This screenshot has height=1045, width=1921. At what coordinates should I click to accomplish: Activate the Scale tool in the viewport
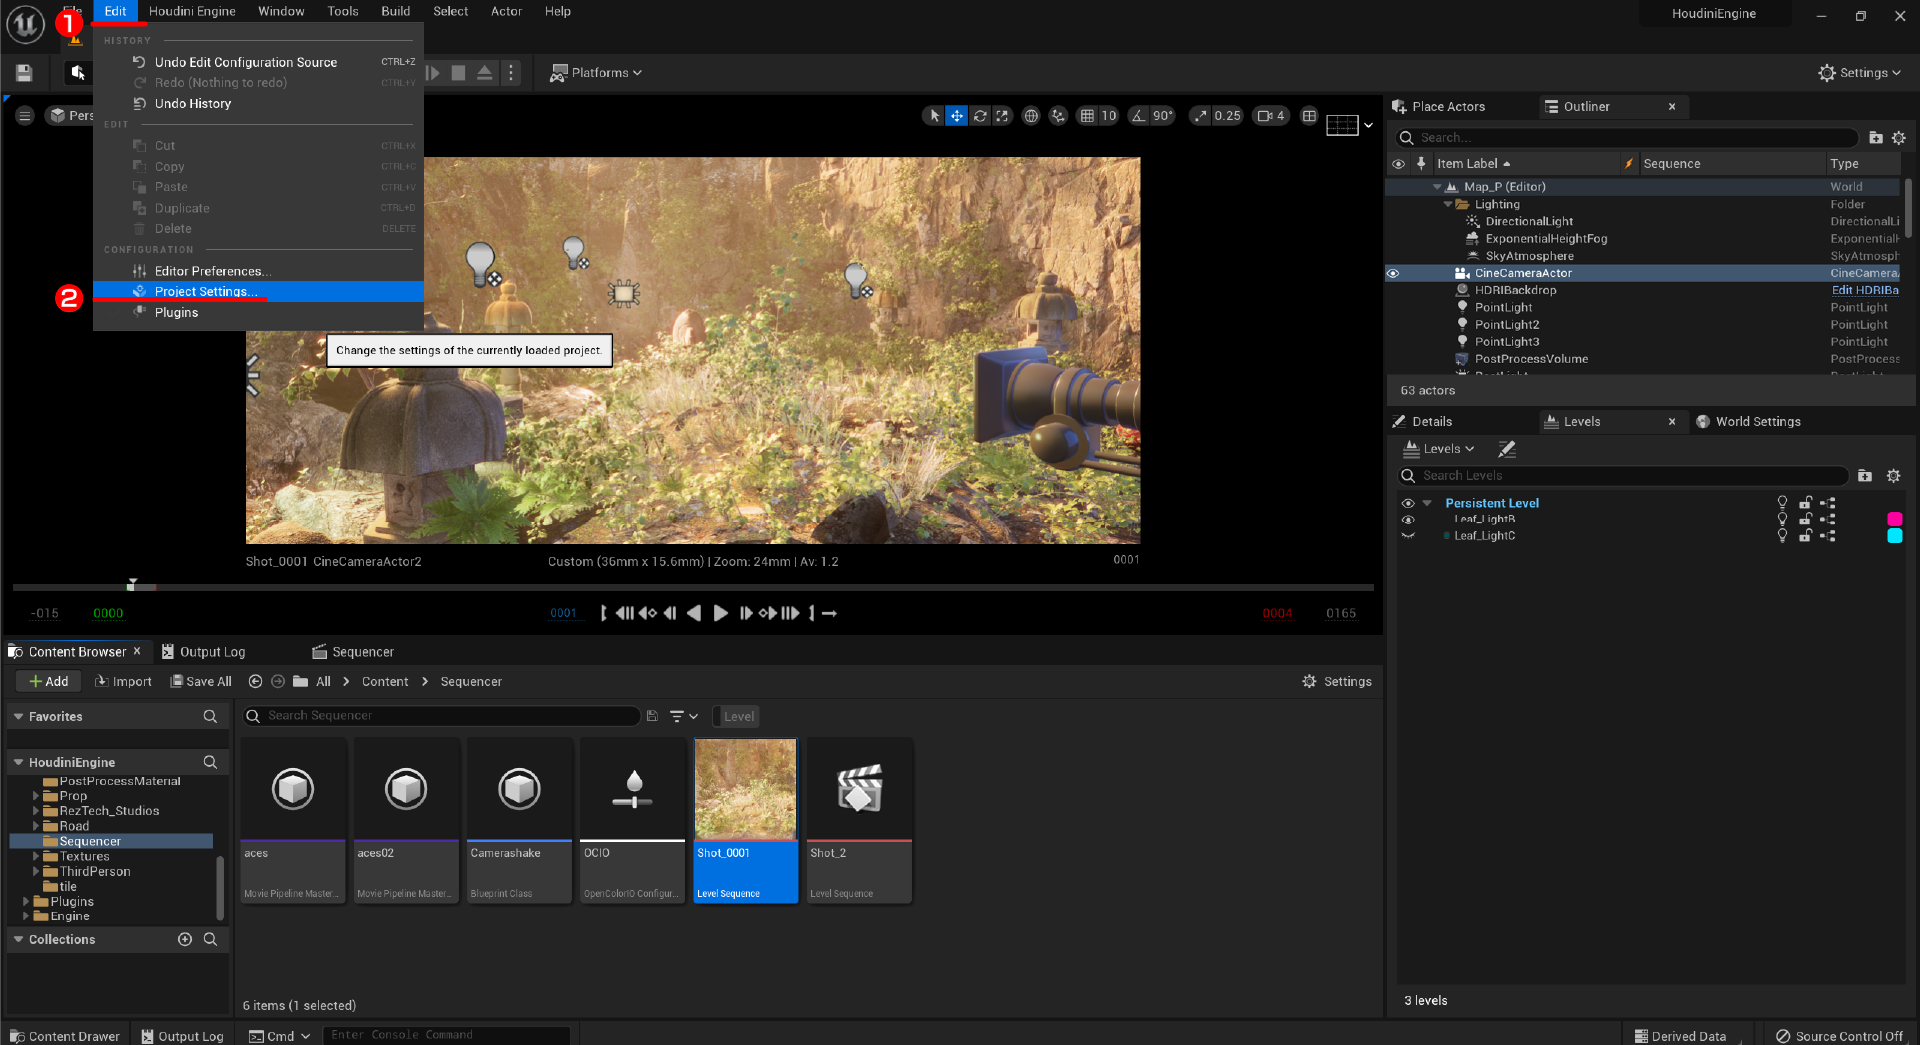(1002, 116)
